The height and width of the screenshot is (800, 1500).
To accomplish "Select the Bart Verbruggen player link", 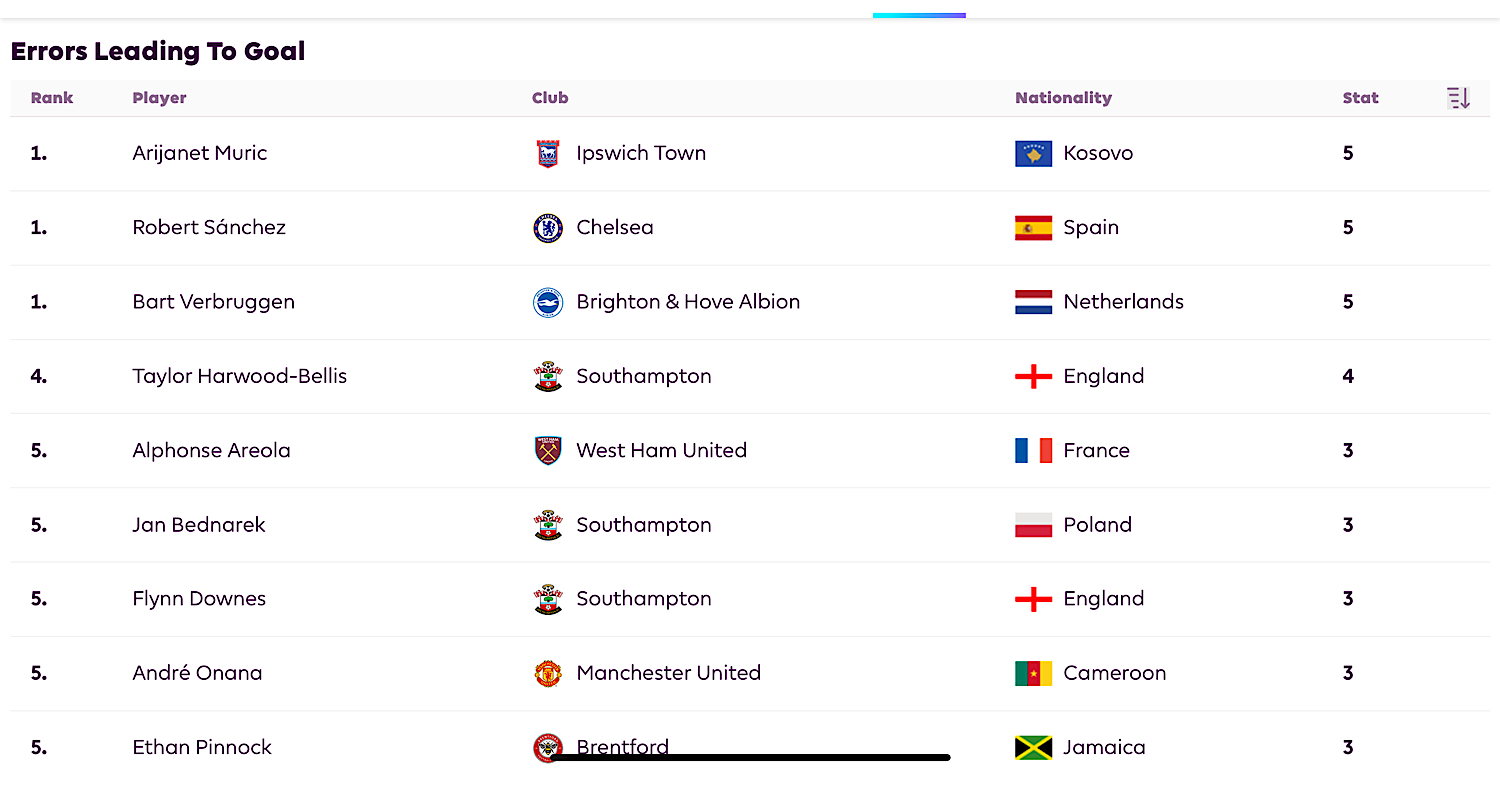I will pyautogui.click(x=213, y=302).
